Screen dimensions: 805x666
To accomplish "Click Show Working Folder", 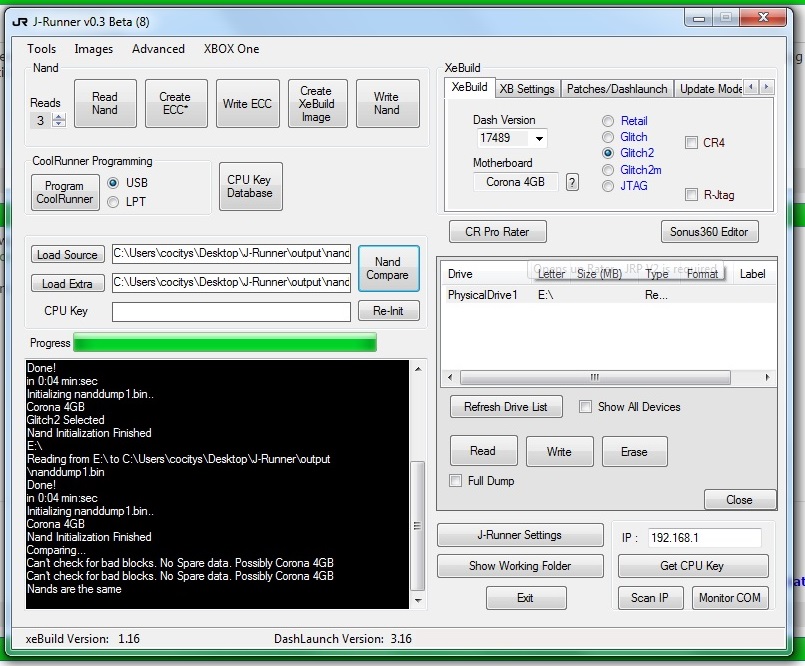I will (x=520, y=566).
